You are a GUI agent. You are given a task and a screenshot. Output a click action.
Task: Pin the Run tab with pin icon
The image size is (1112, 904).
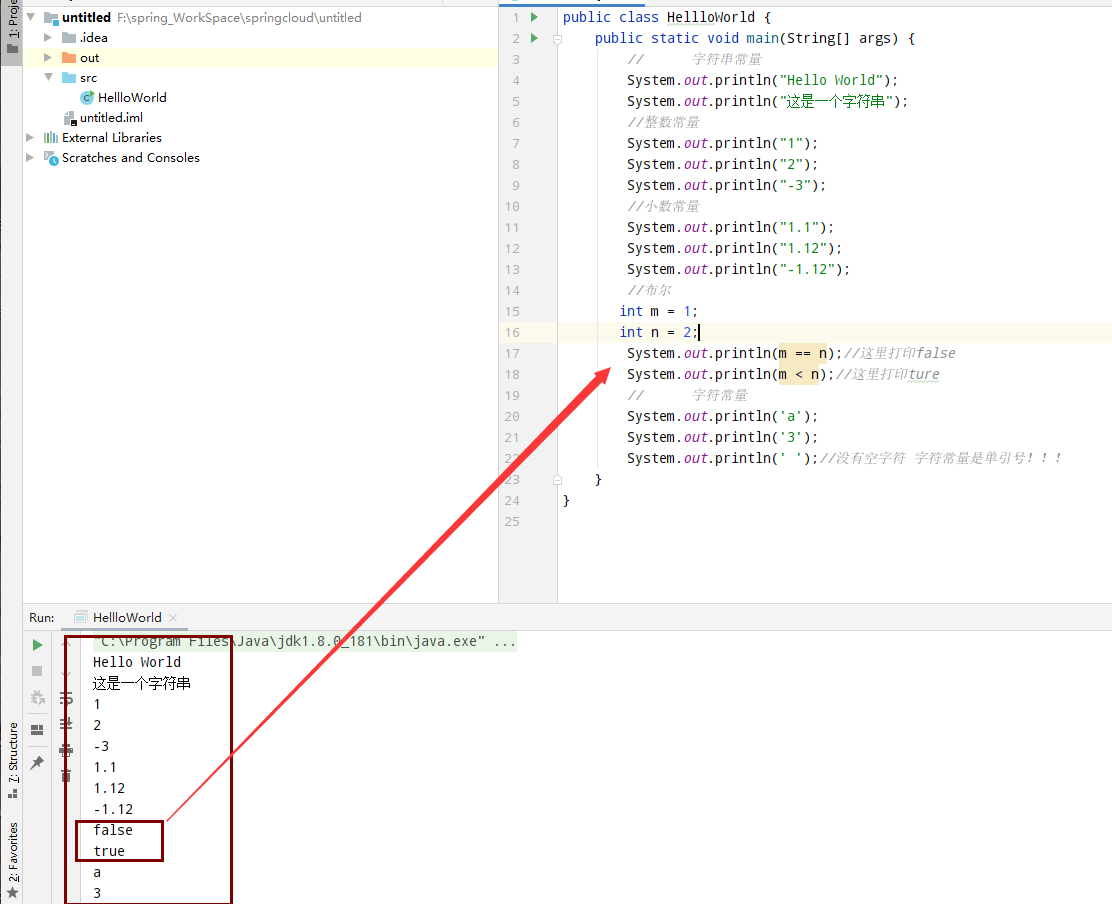37,762
